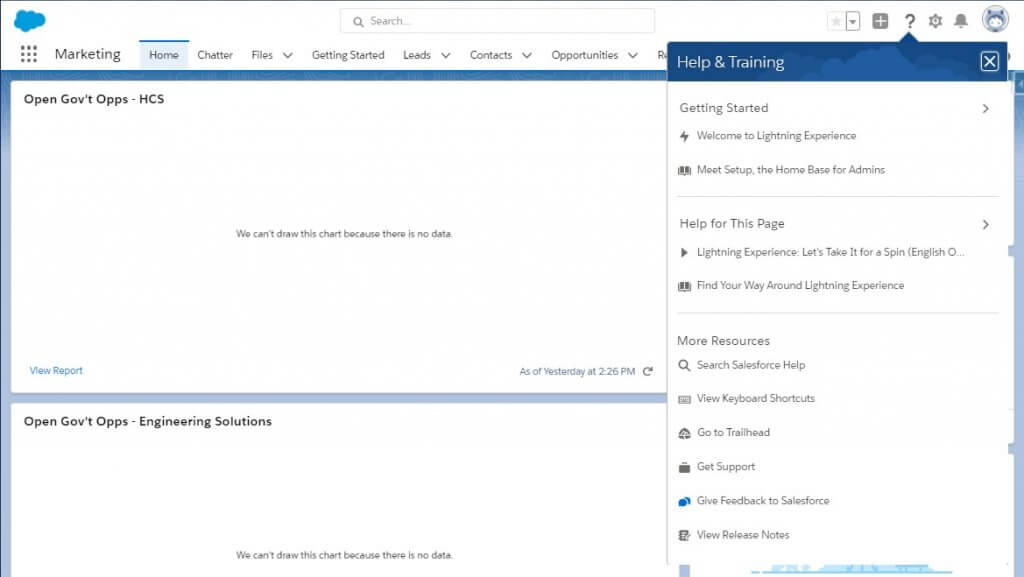Click the Salesforce cloud logo
Screen dimensions: 1024x577
pos(29,20)
